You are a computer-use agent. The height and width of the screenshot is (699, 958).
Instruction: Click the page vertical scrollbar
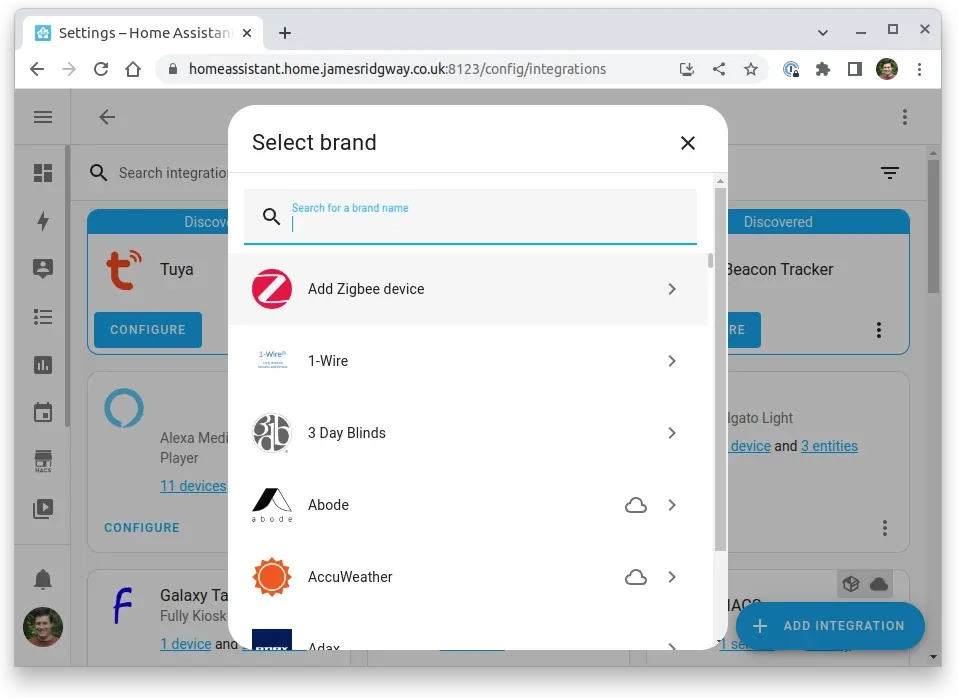[x=933, y=226]
